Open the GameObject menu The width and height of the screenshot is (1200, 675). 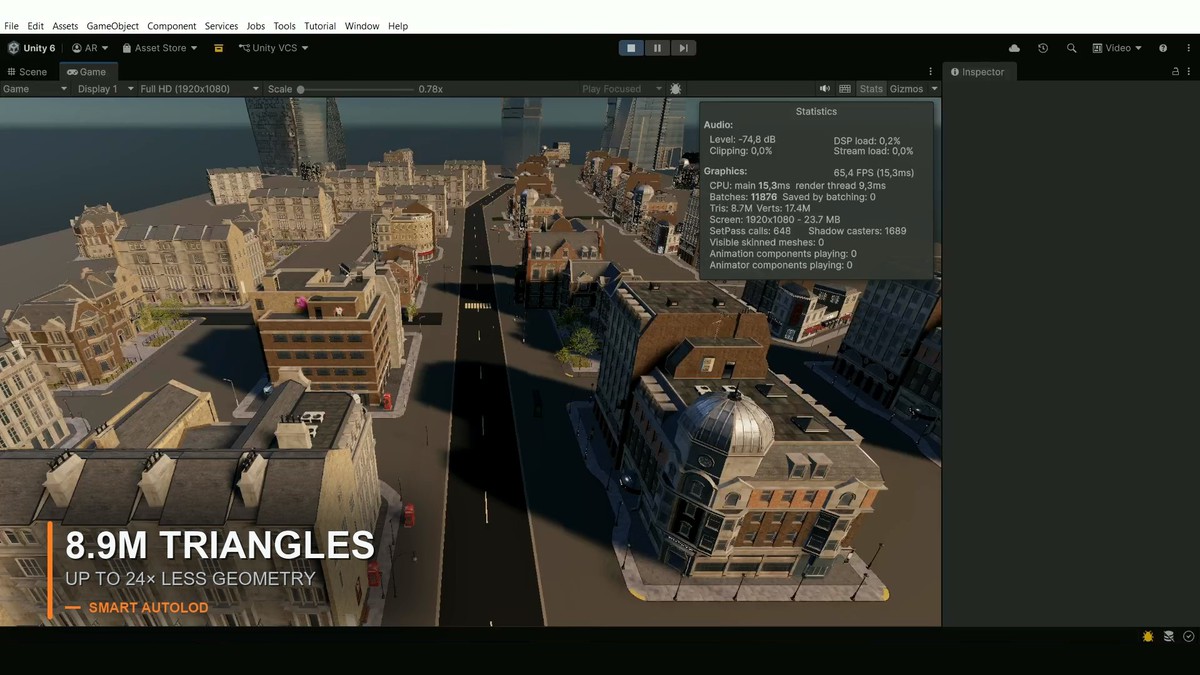[x=112, y=26]
